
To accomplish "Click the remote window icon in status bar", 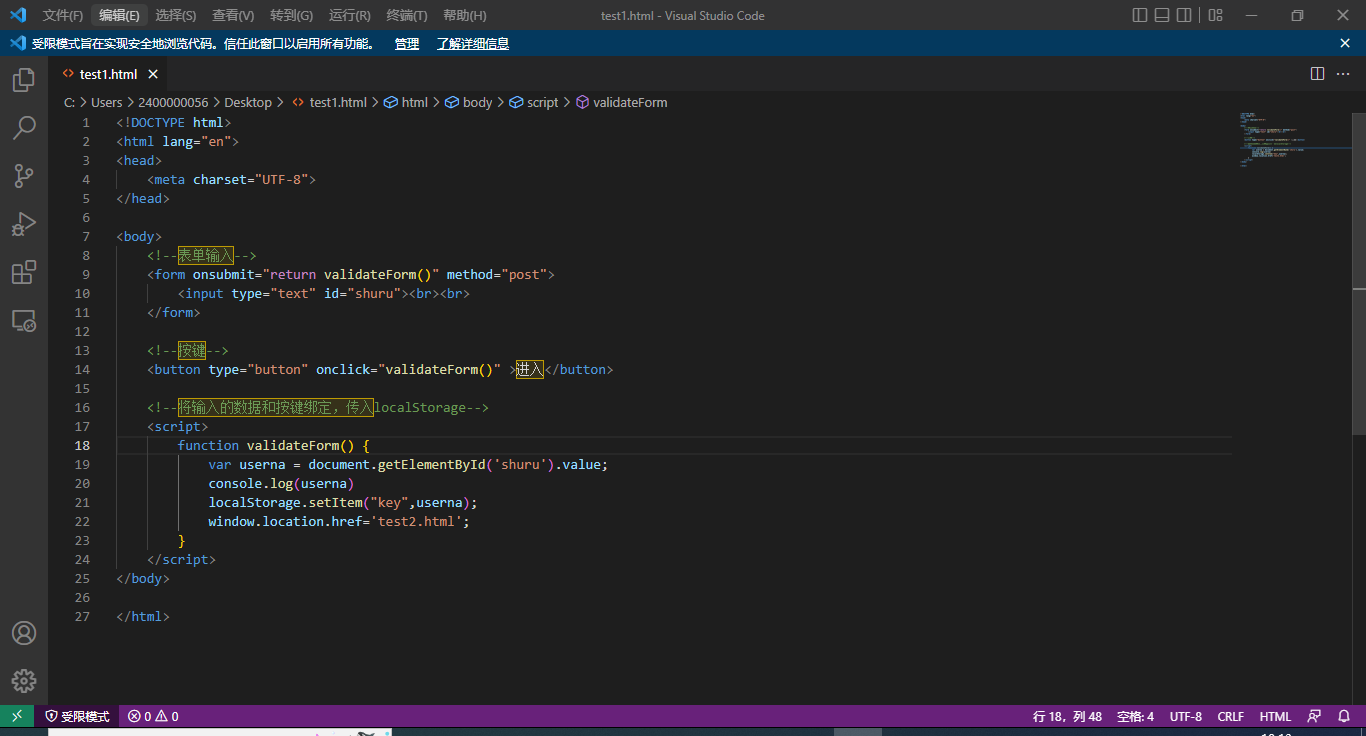I will click(x=17, y=716).
